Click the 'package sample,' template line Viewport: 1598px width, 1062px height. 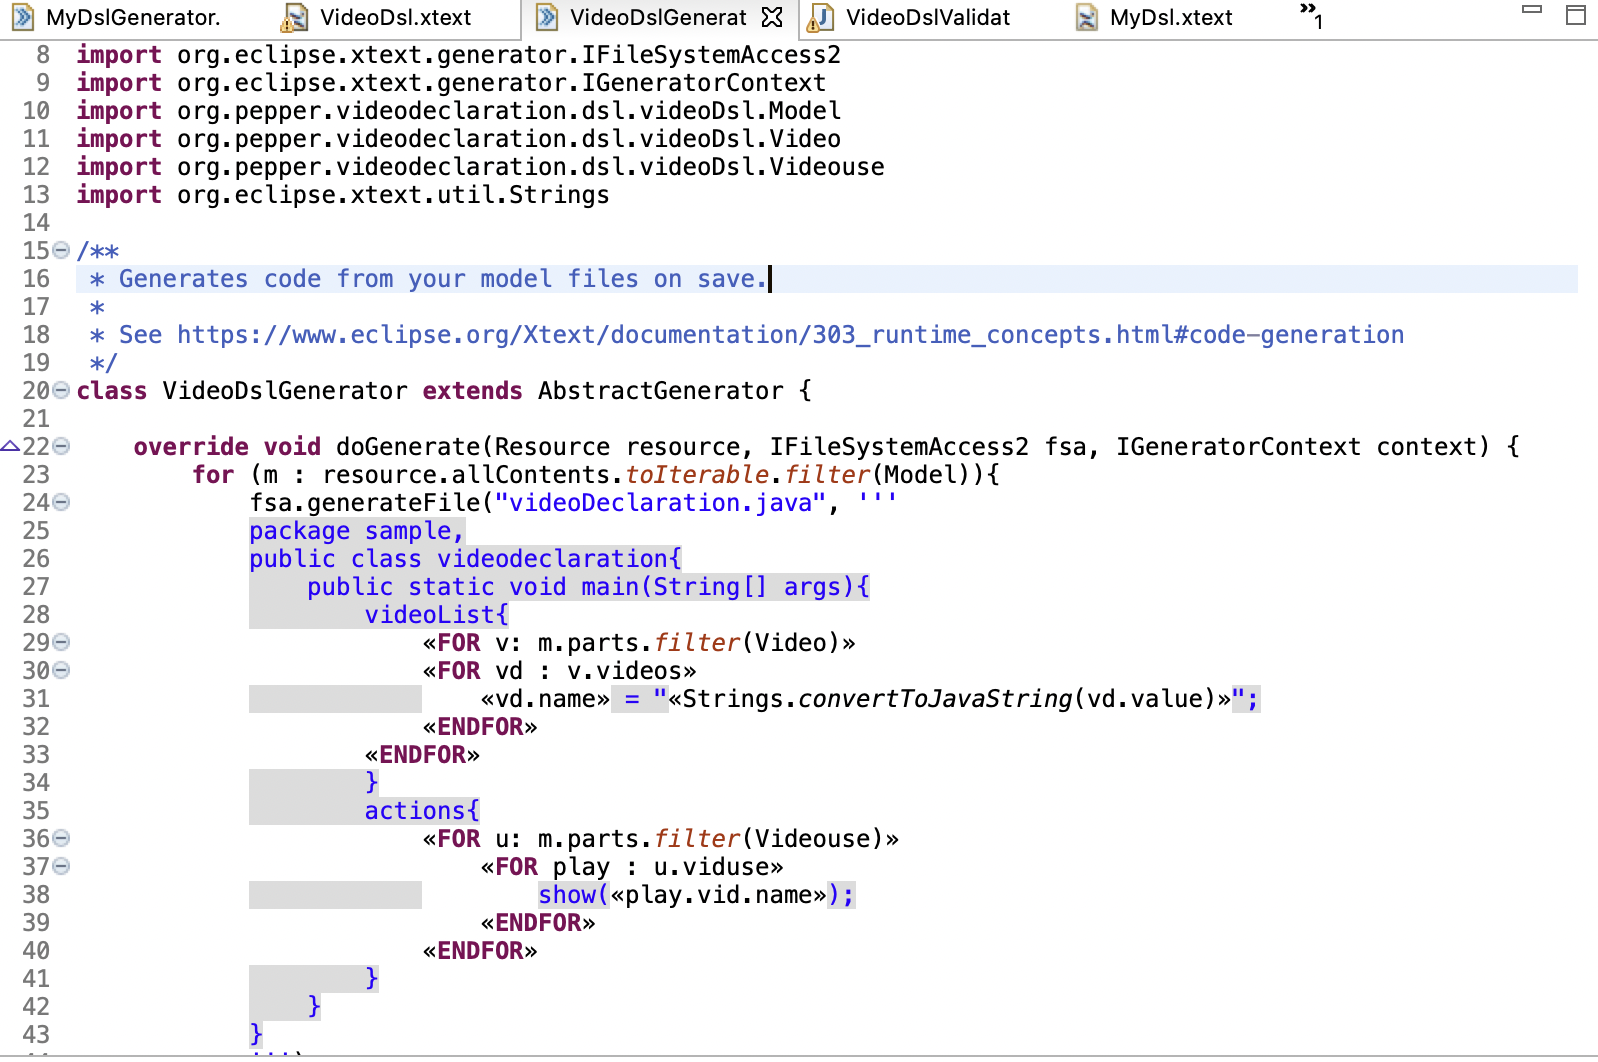[x=357, y=531]
